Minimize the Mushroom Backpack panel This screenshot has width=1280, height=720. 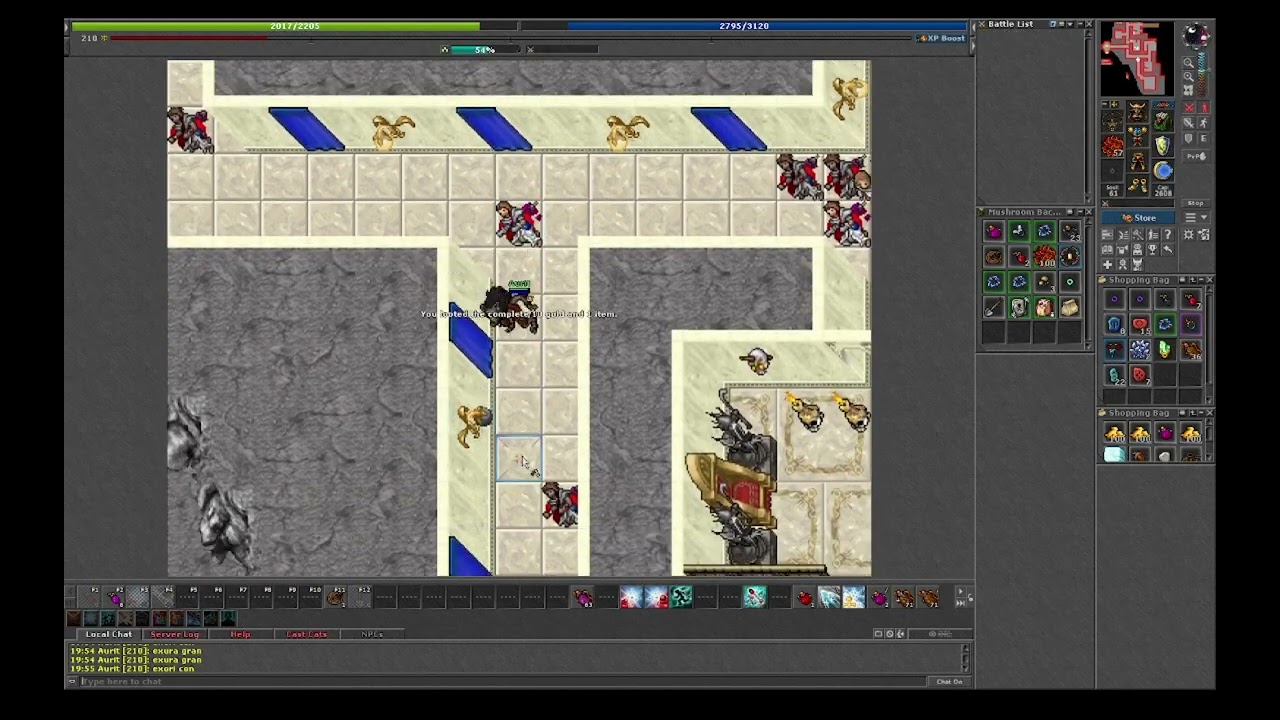click(1081, 212)
